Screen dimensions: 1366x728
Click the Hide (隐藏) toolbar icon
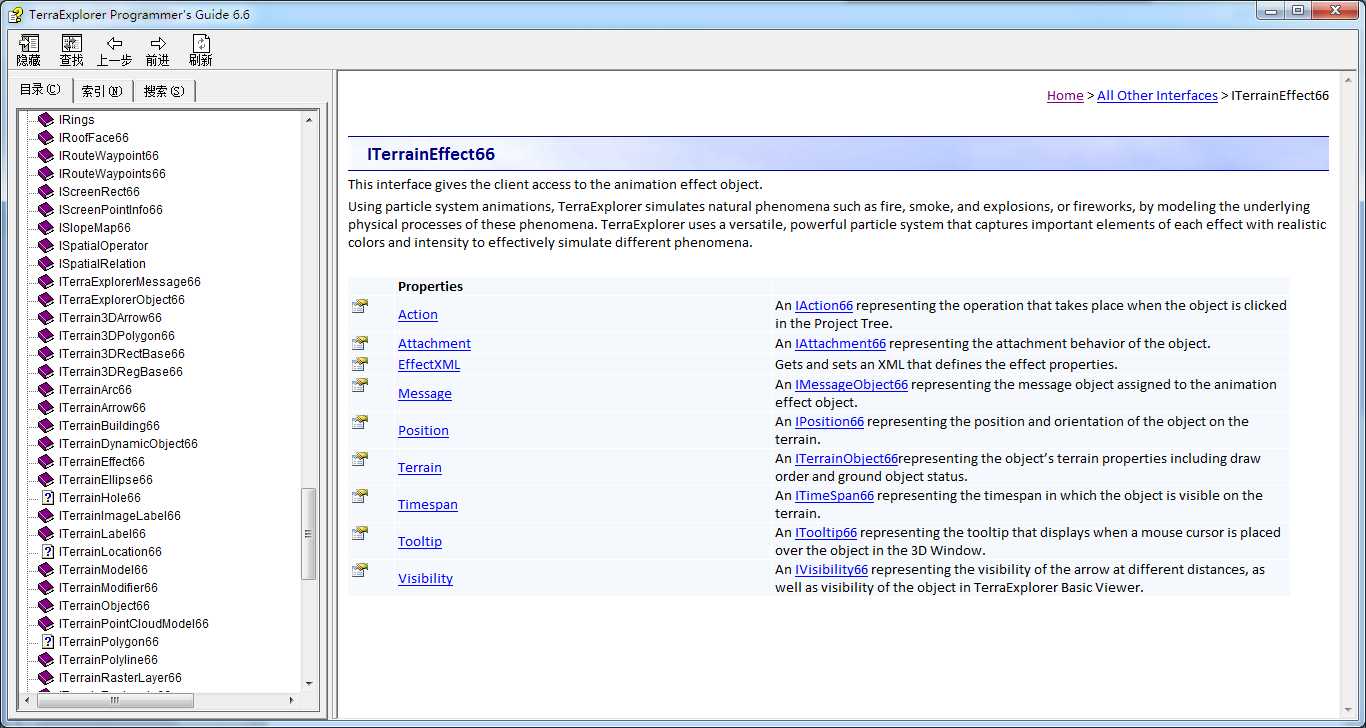29,44
